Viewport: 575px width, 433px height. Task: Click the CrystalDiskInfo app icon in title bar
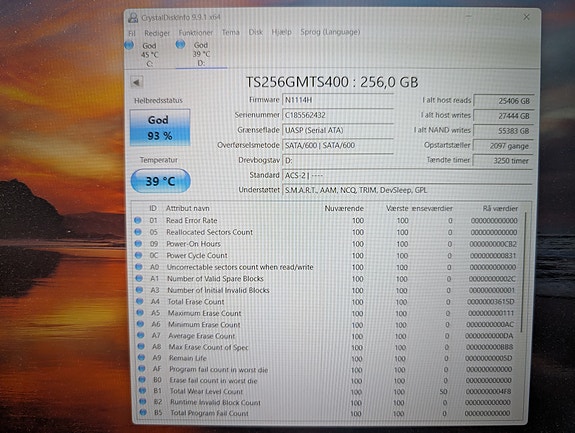point(133,18)
